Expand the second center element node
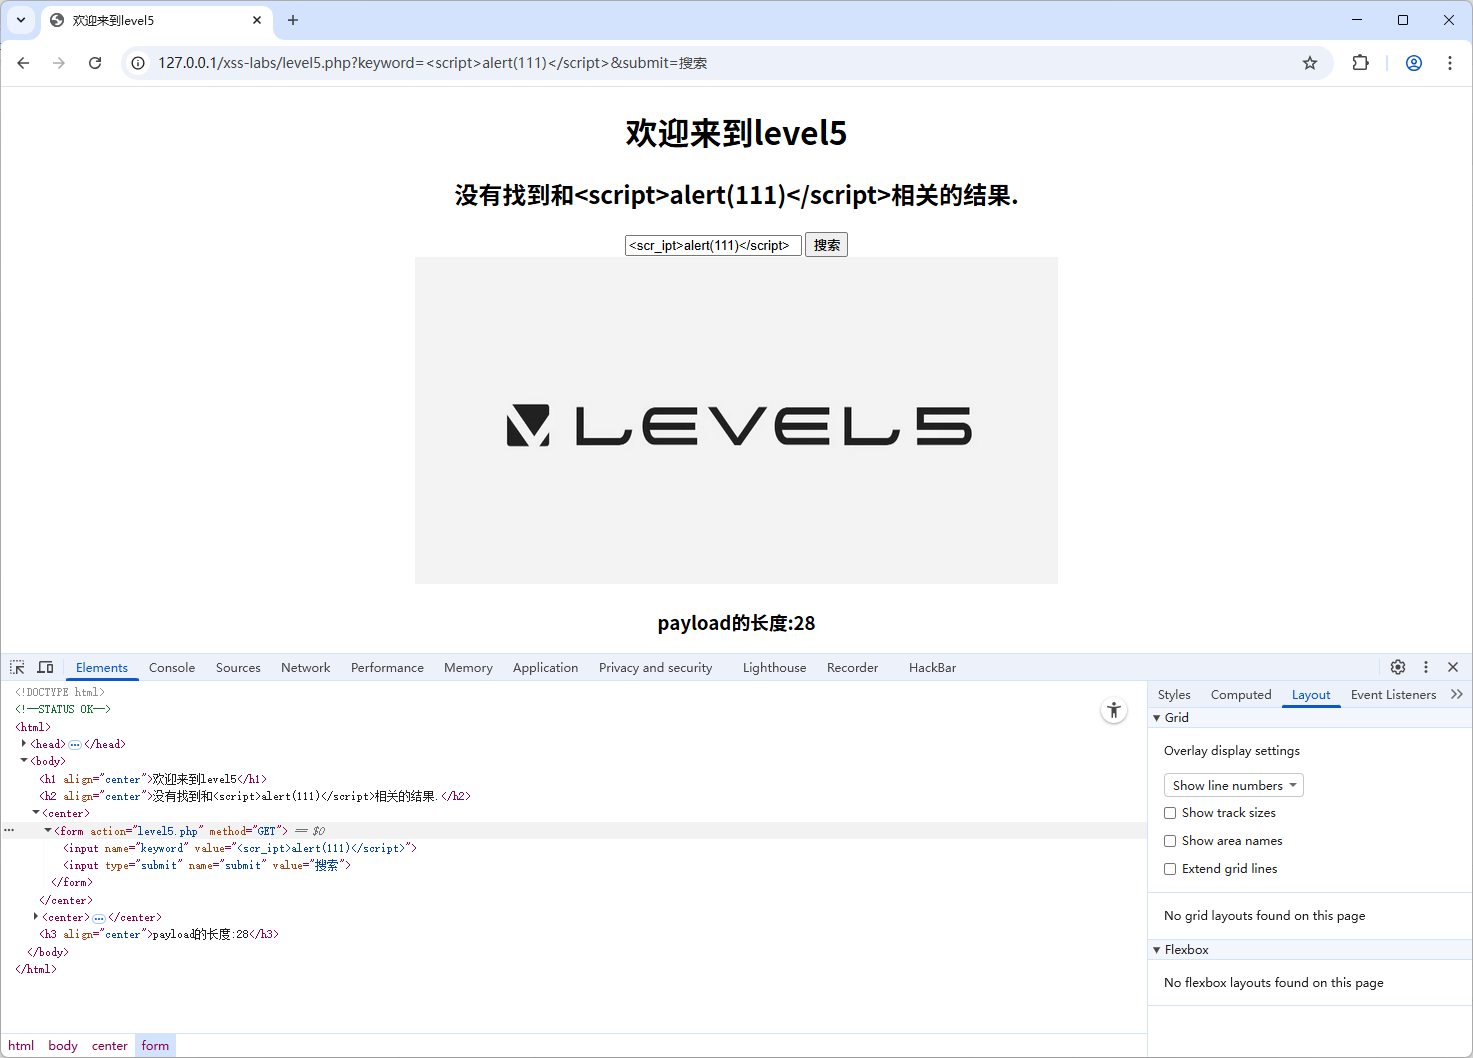The image size is (1473, 1058). pos(36,916)
